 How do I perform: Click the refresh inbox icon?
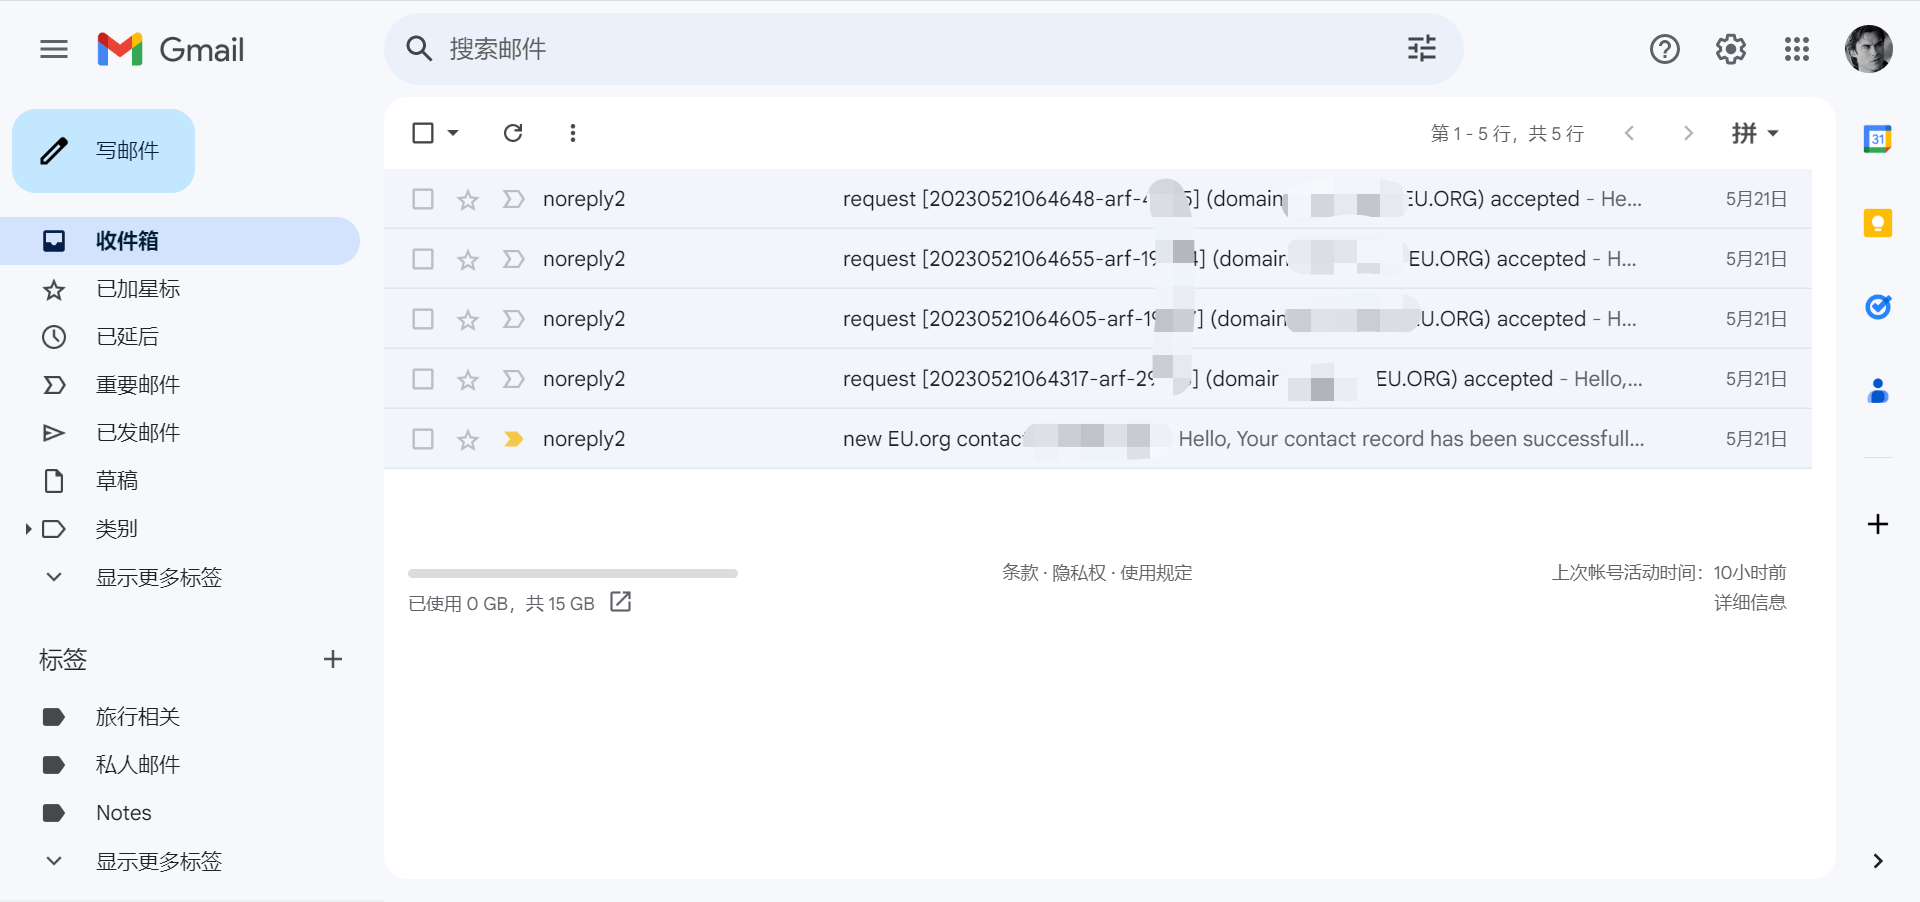tap(513, 133)
